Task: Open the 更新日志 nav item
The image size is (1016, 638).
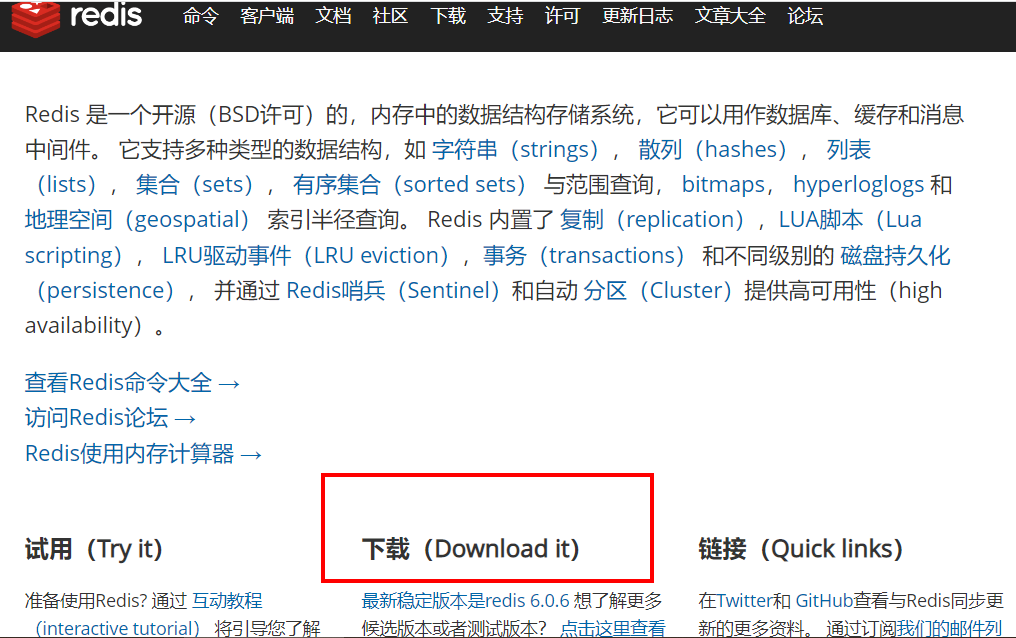Action: tap(638, 16)
